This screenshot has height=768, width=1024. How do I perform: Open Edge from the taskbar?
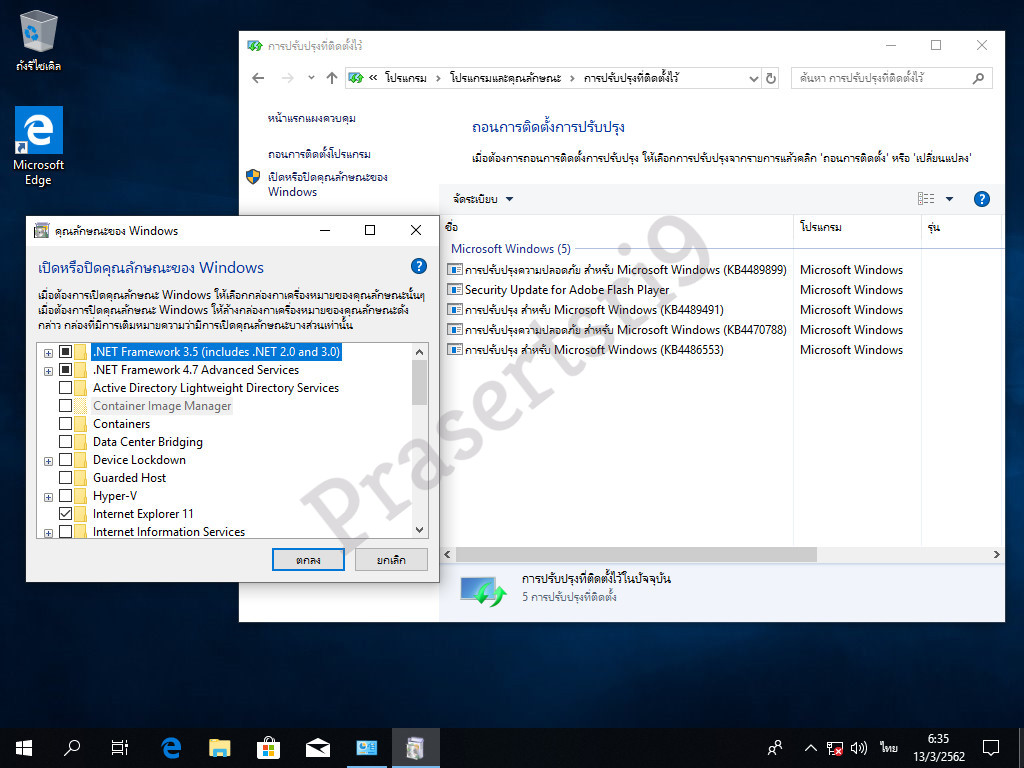click(171, 748)
